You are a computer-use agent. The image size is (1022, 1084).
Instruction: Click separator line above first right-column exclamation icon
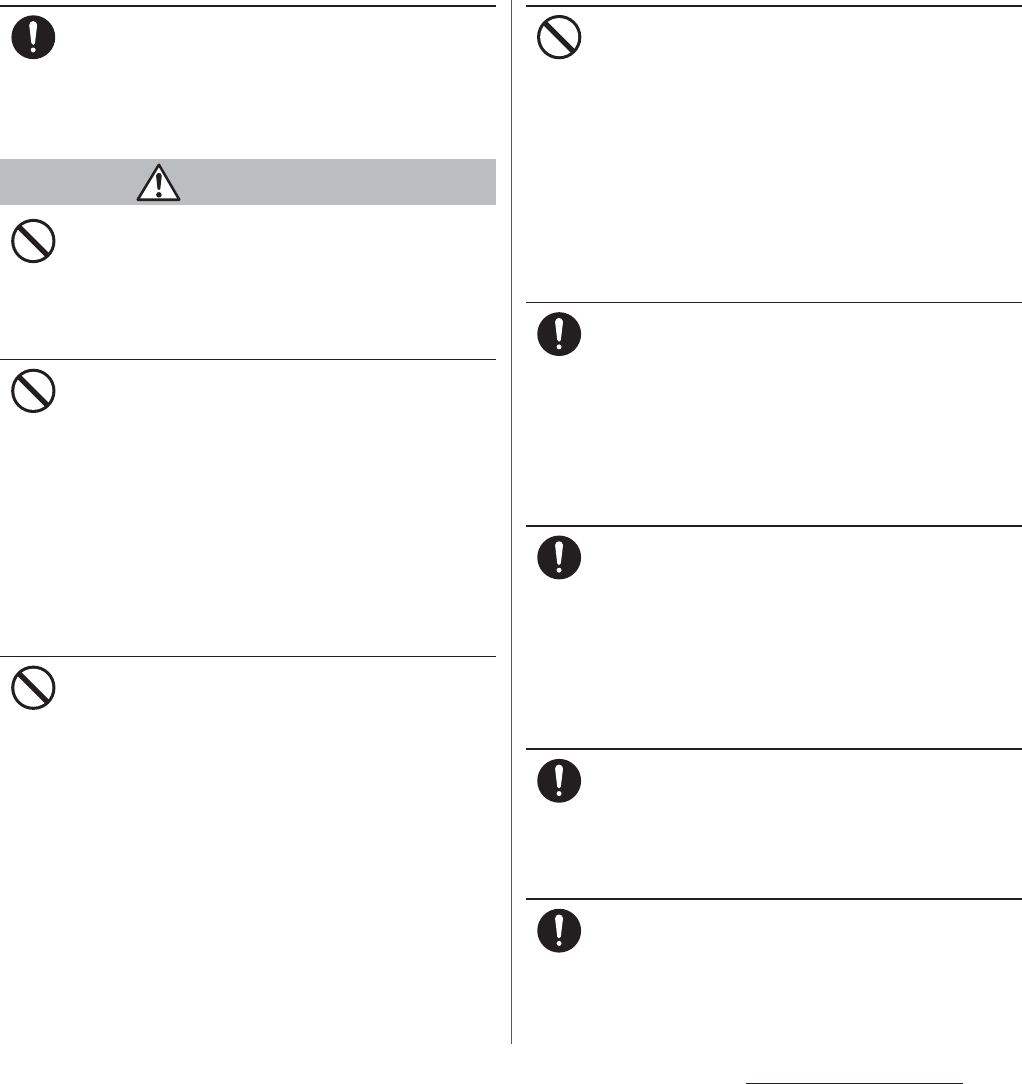point(774,303)
